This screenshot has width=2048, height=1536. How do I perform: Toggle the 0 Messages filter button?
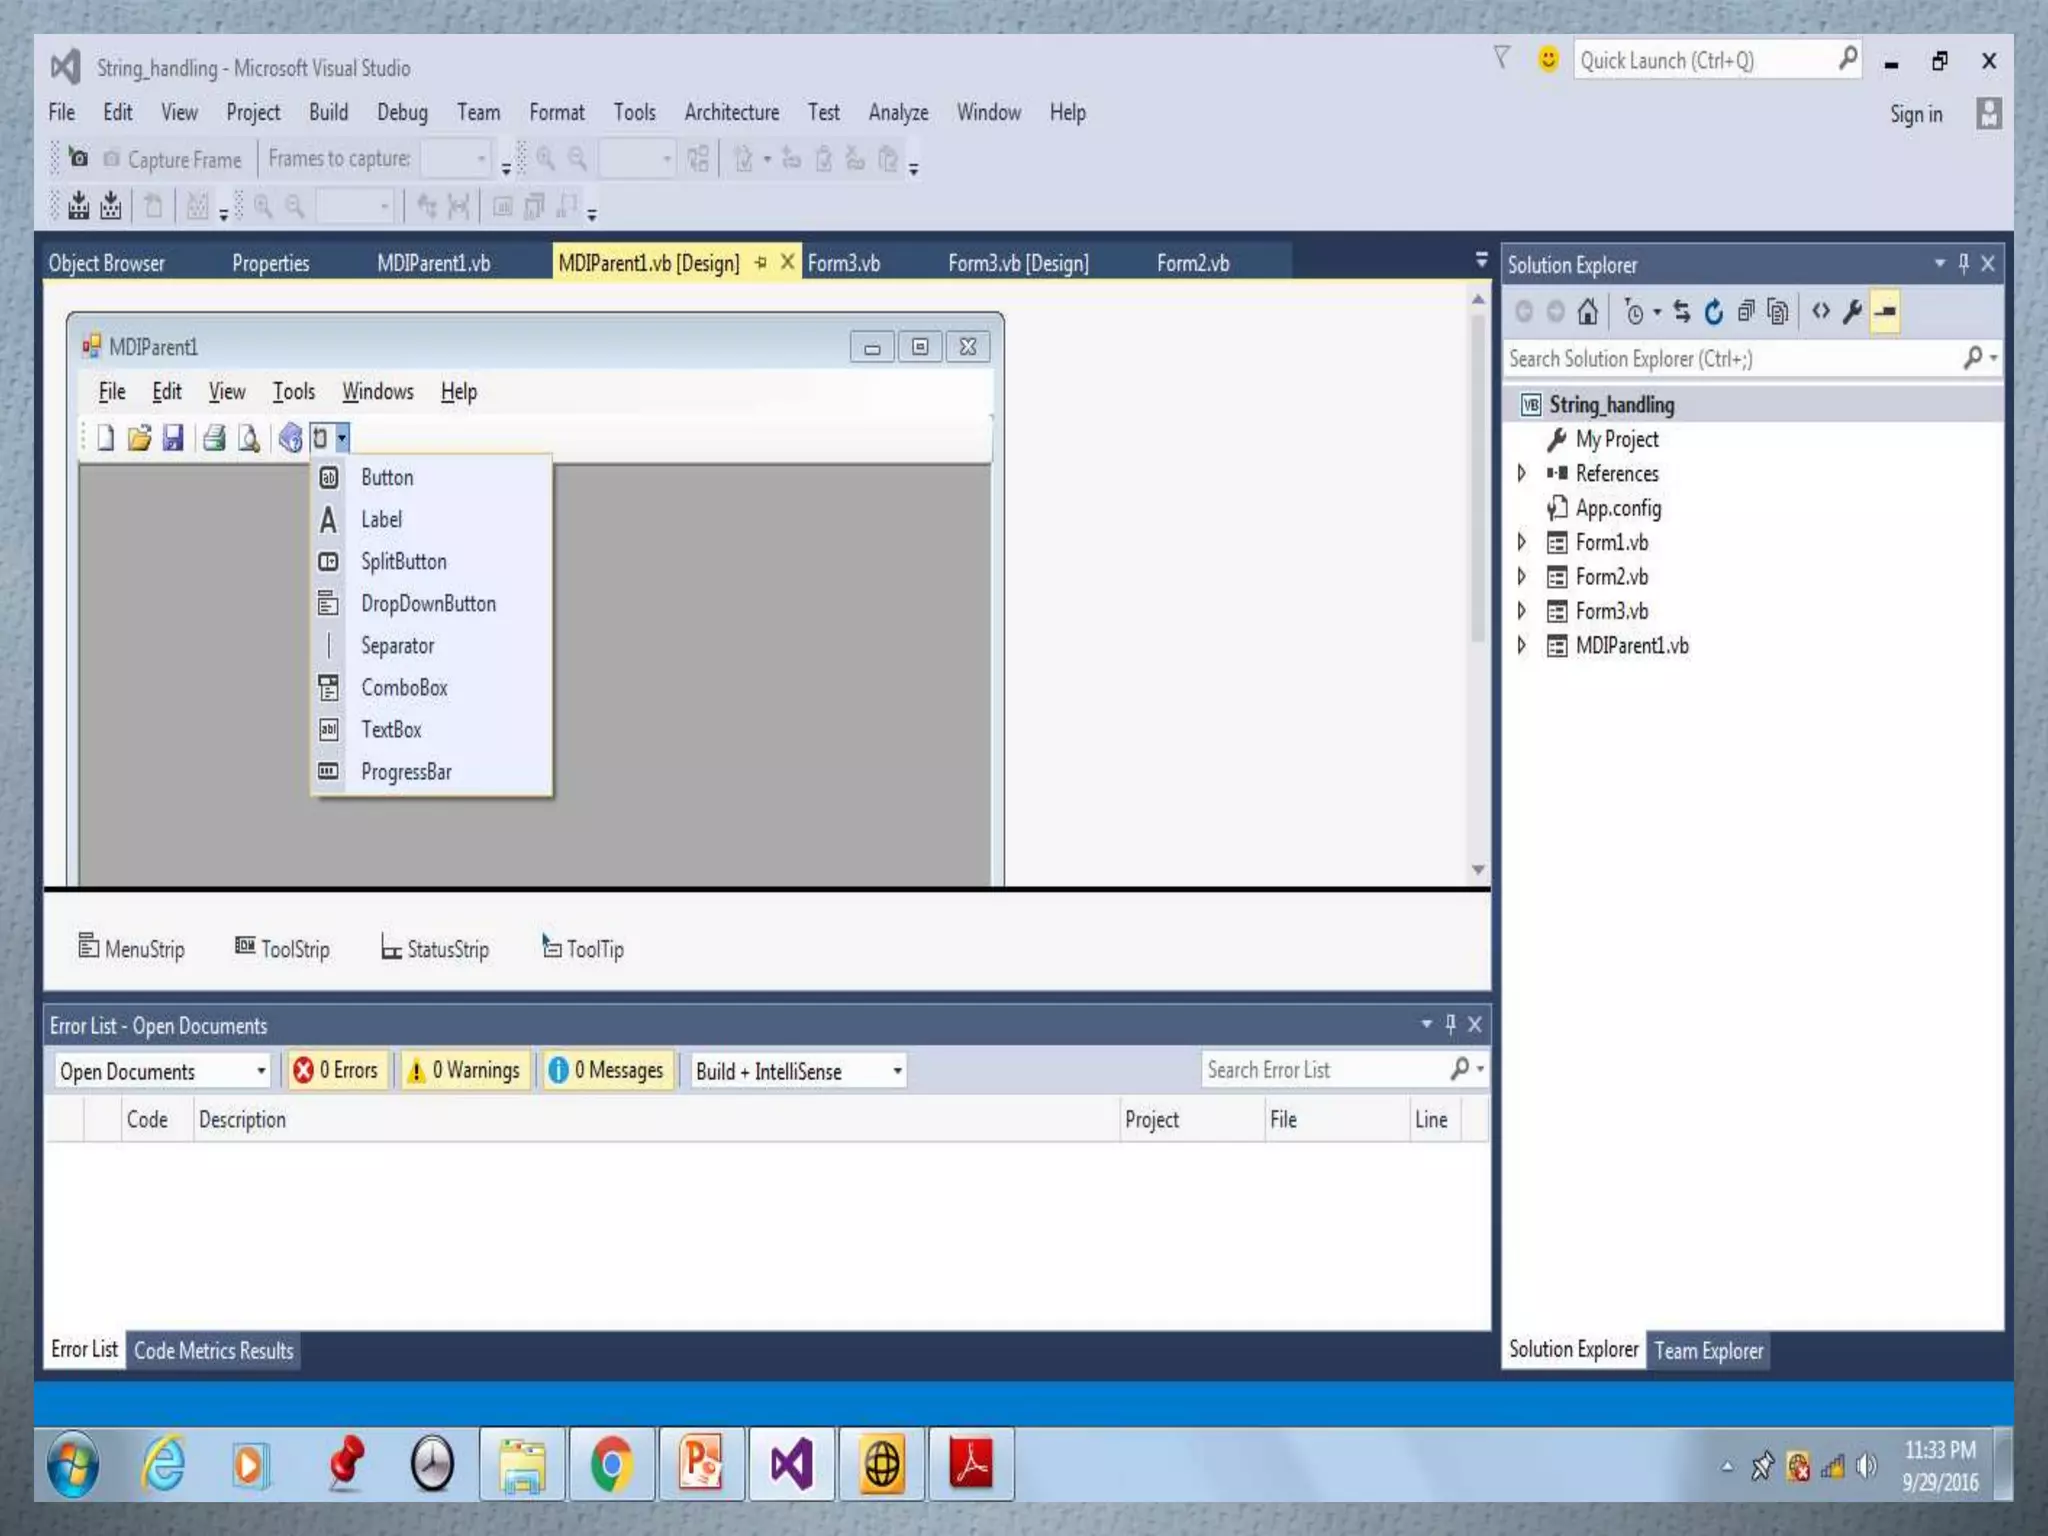pos(607,1070)
